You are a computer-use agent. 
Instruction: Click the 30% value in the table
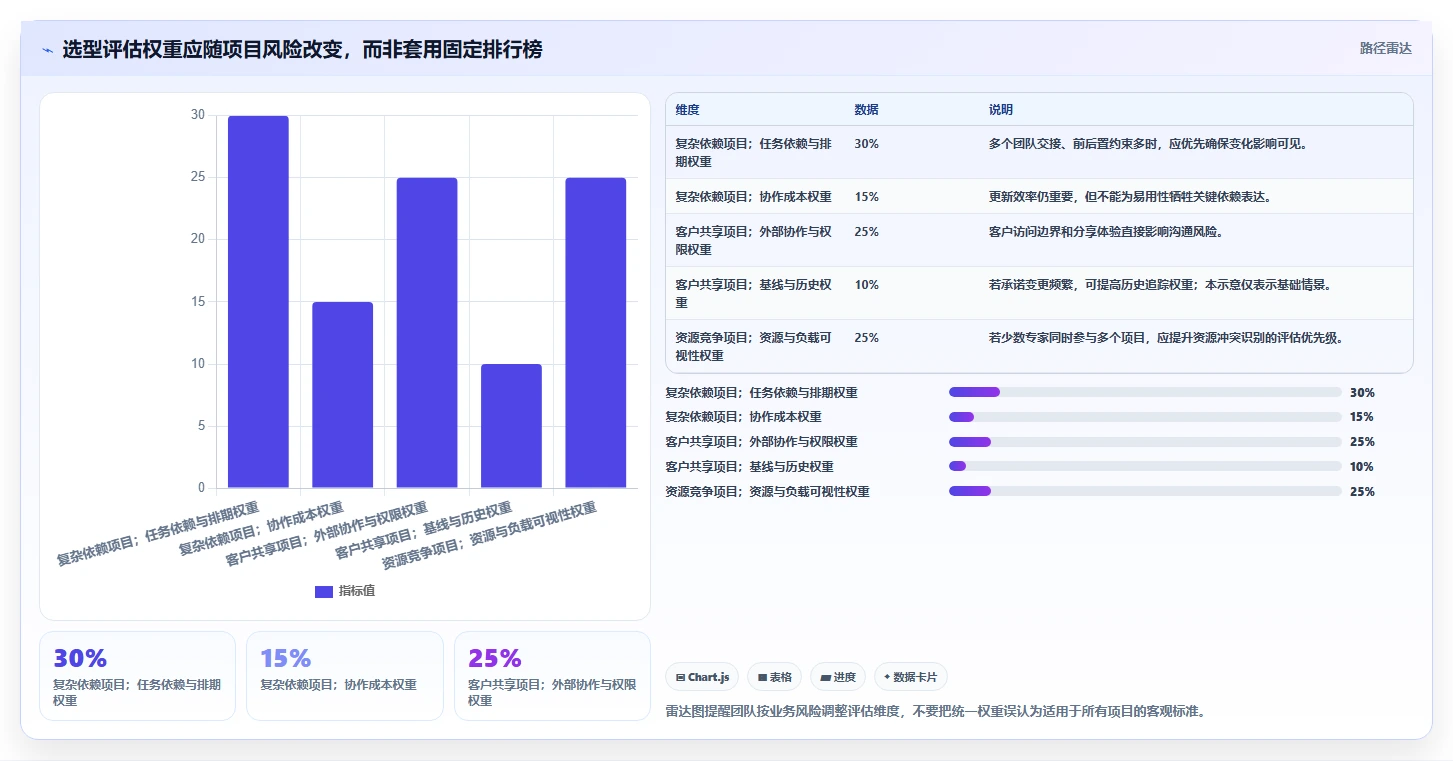pos(867,144)
